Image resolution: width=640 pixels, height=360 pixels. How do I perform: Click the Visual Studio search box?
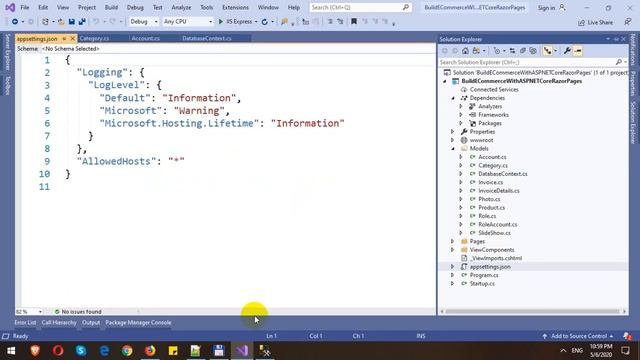click(360, 7)
